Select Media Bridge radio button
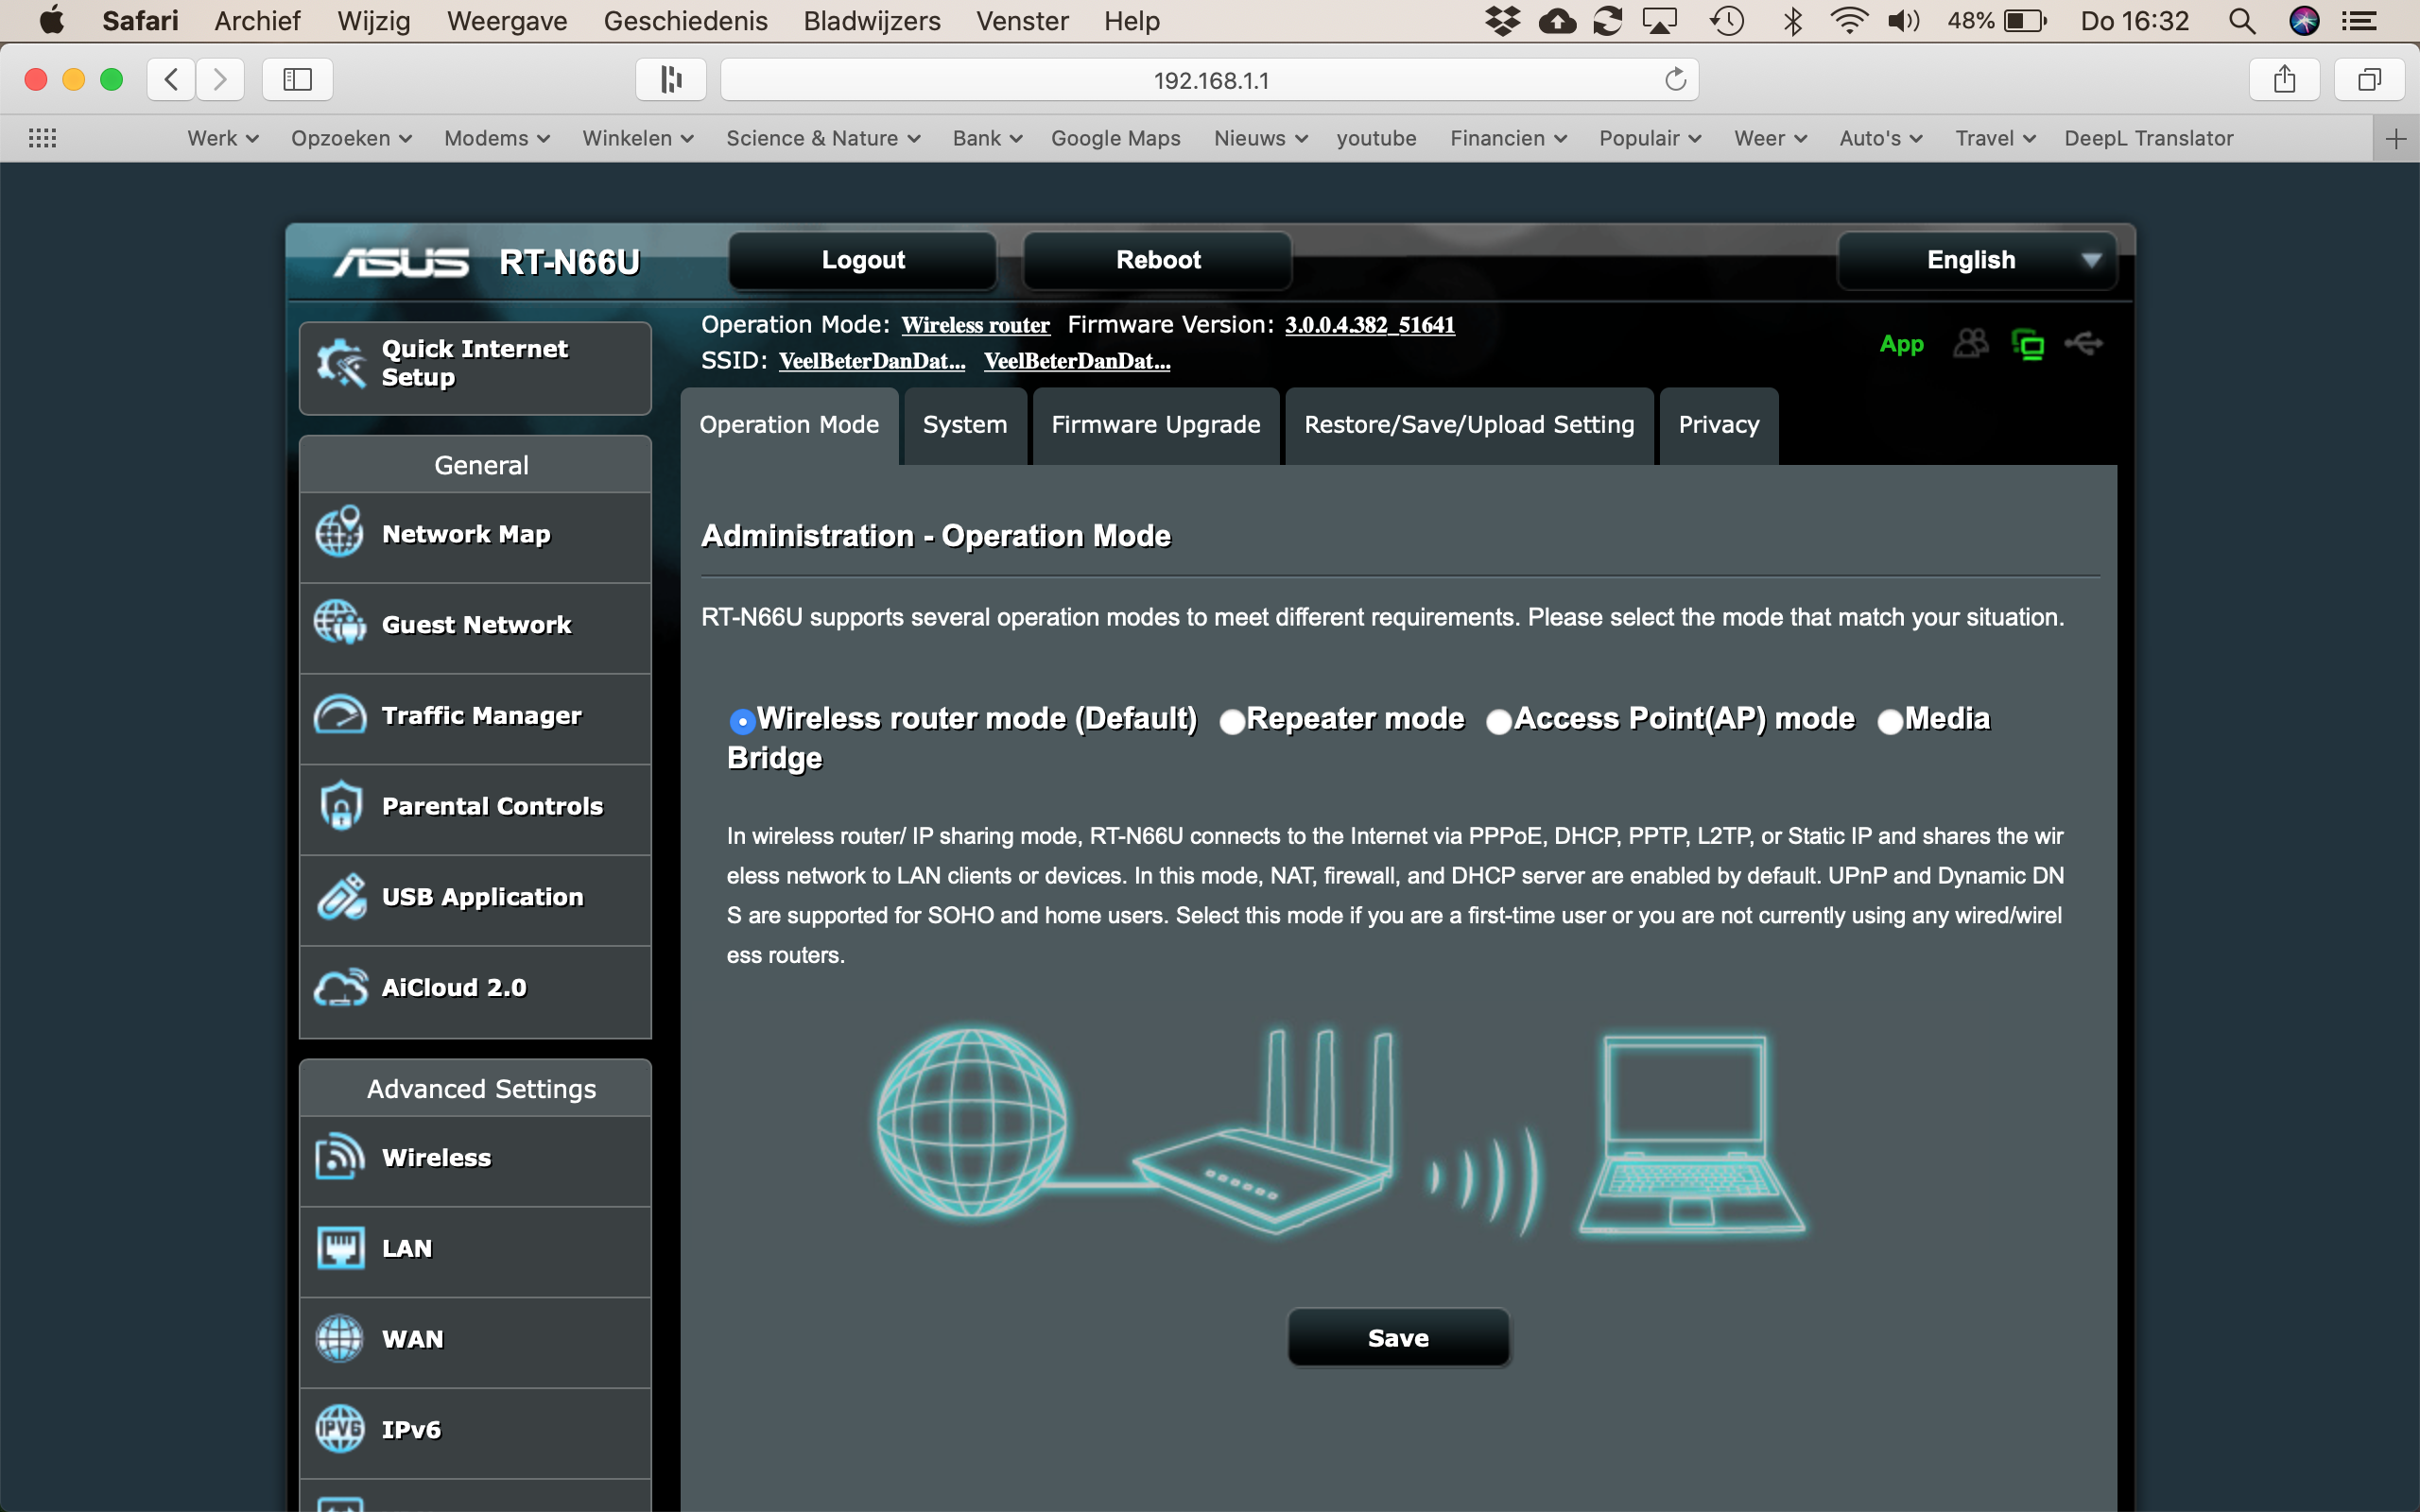This screenshot has width=2420, height=1512. click(1889, 721)
